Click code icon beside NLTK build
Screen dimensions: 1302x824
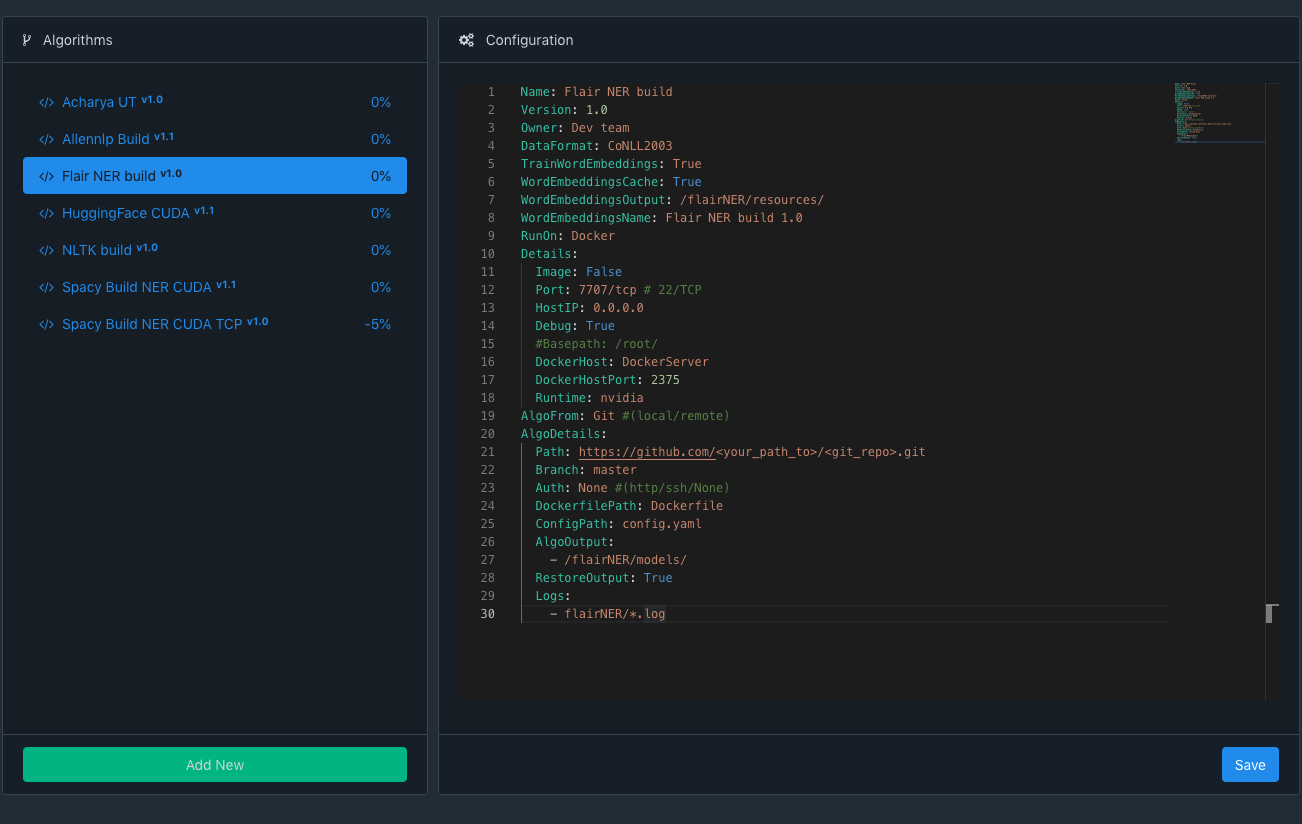click(x=46, y=251)
